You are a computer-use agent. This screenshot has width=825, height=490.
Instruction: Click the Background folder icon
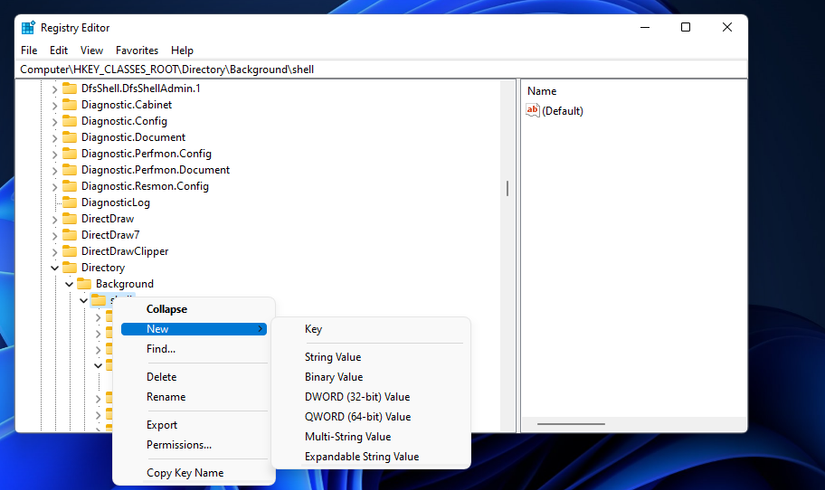click(x=84, y=284)
